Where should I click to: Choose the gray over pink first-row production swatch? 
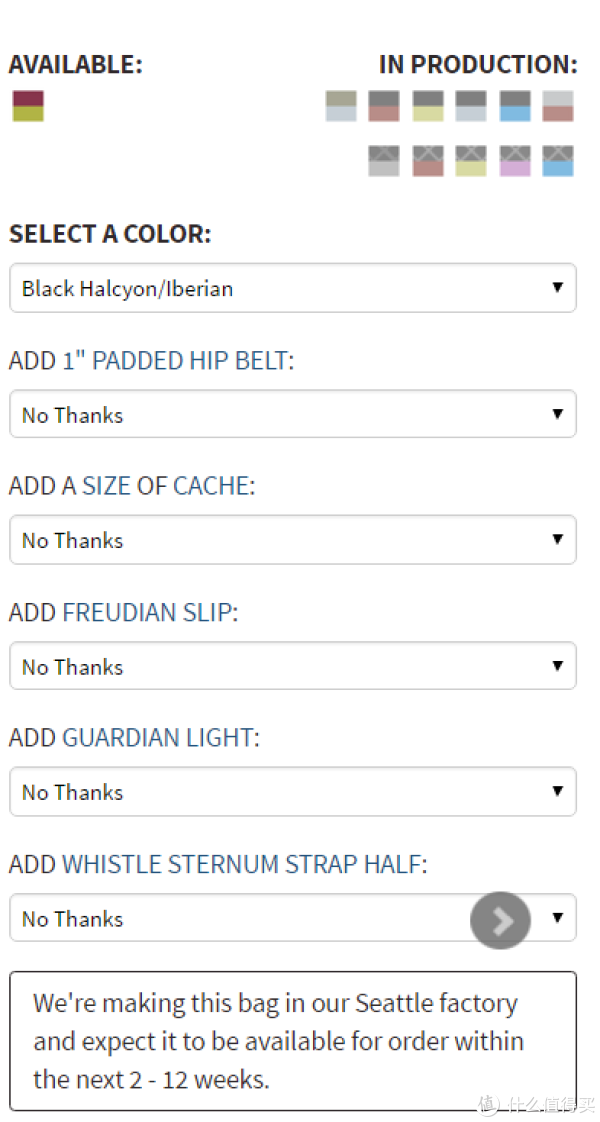pyautogui.click(x=384, y=106)
